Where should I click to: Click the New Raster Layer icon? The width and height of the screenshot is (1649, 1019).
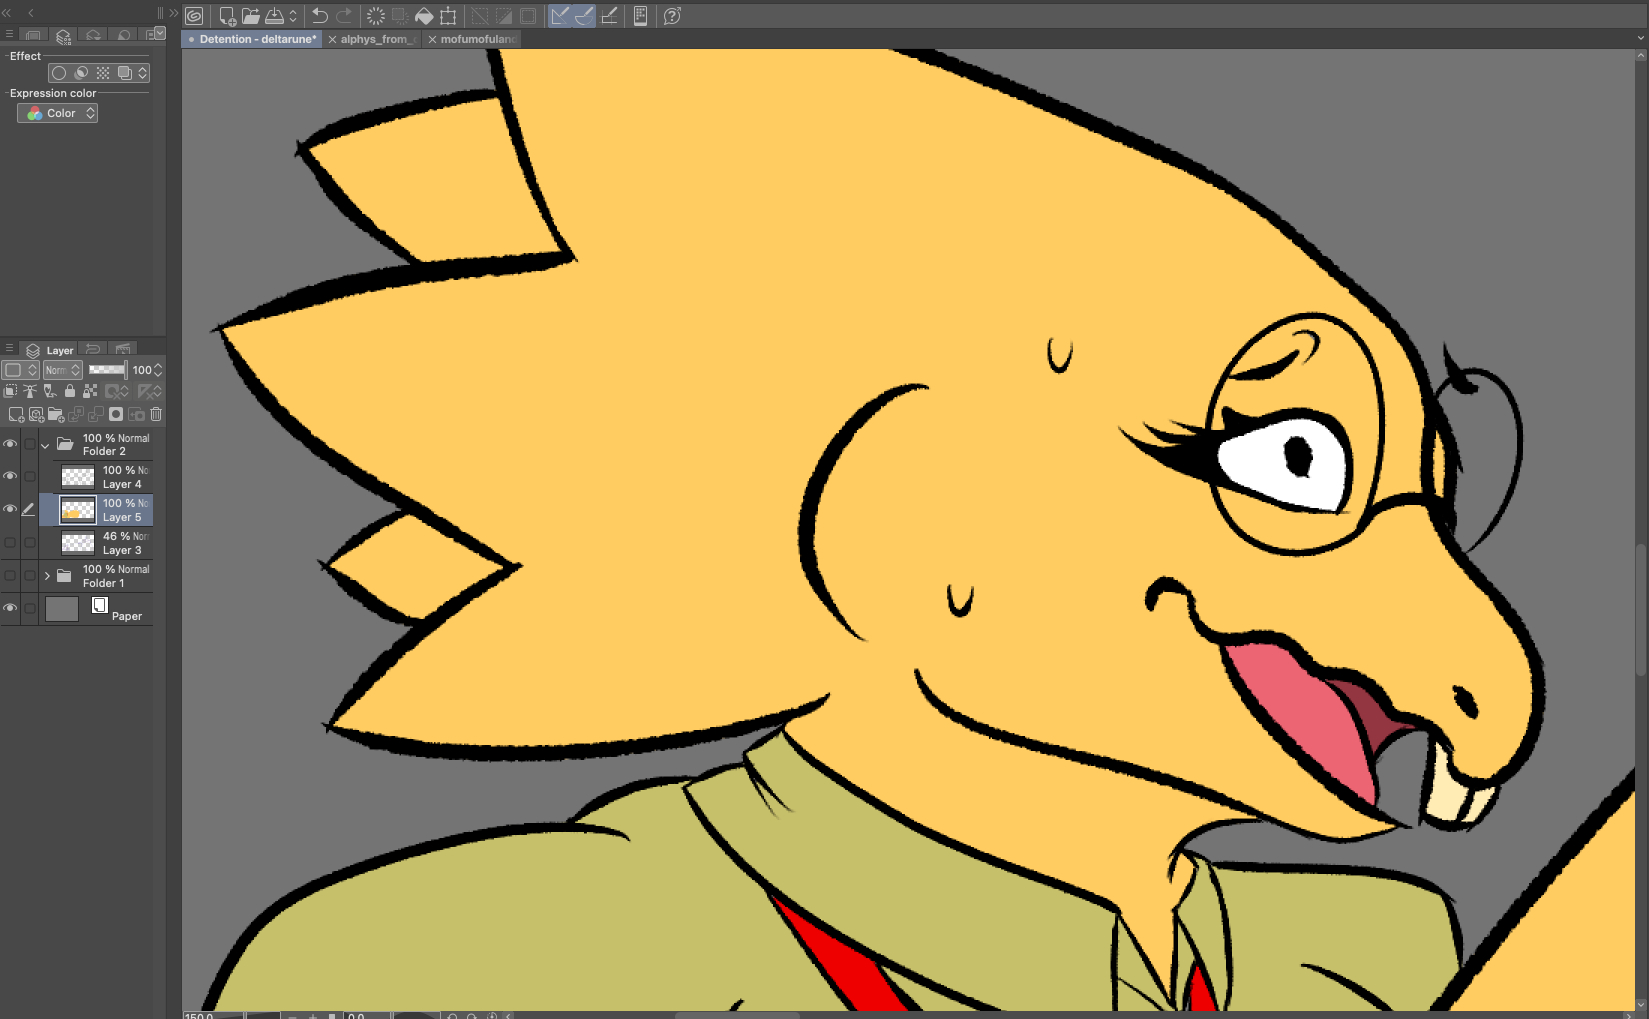point(16,414)
